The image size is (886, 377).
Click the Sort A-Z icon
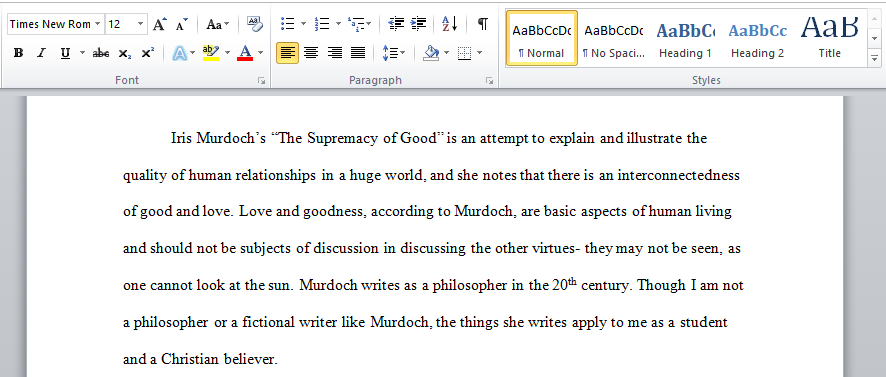click(x=450, y=24)
